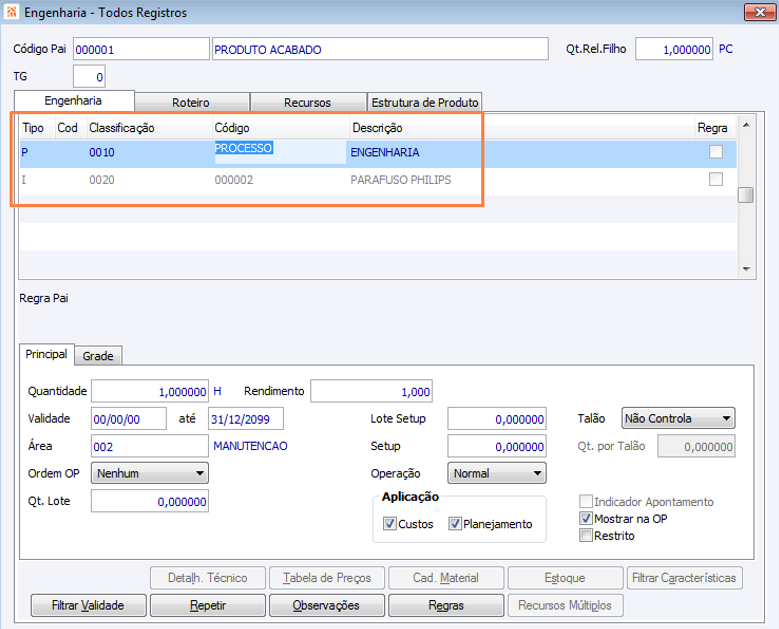Click the grid scrollbar up arrow
779x629 pixels.
[x=746, y=125]
